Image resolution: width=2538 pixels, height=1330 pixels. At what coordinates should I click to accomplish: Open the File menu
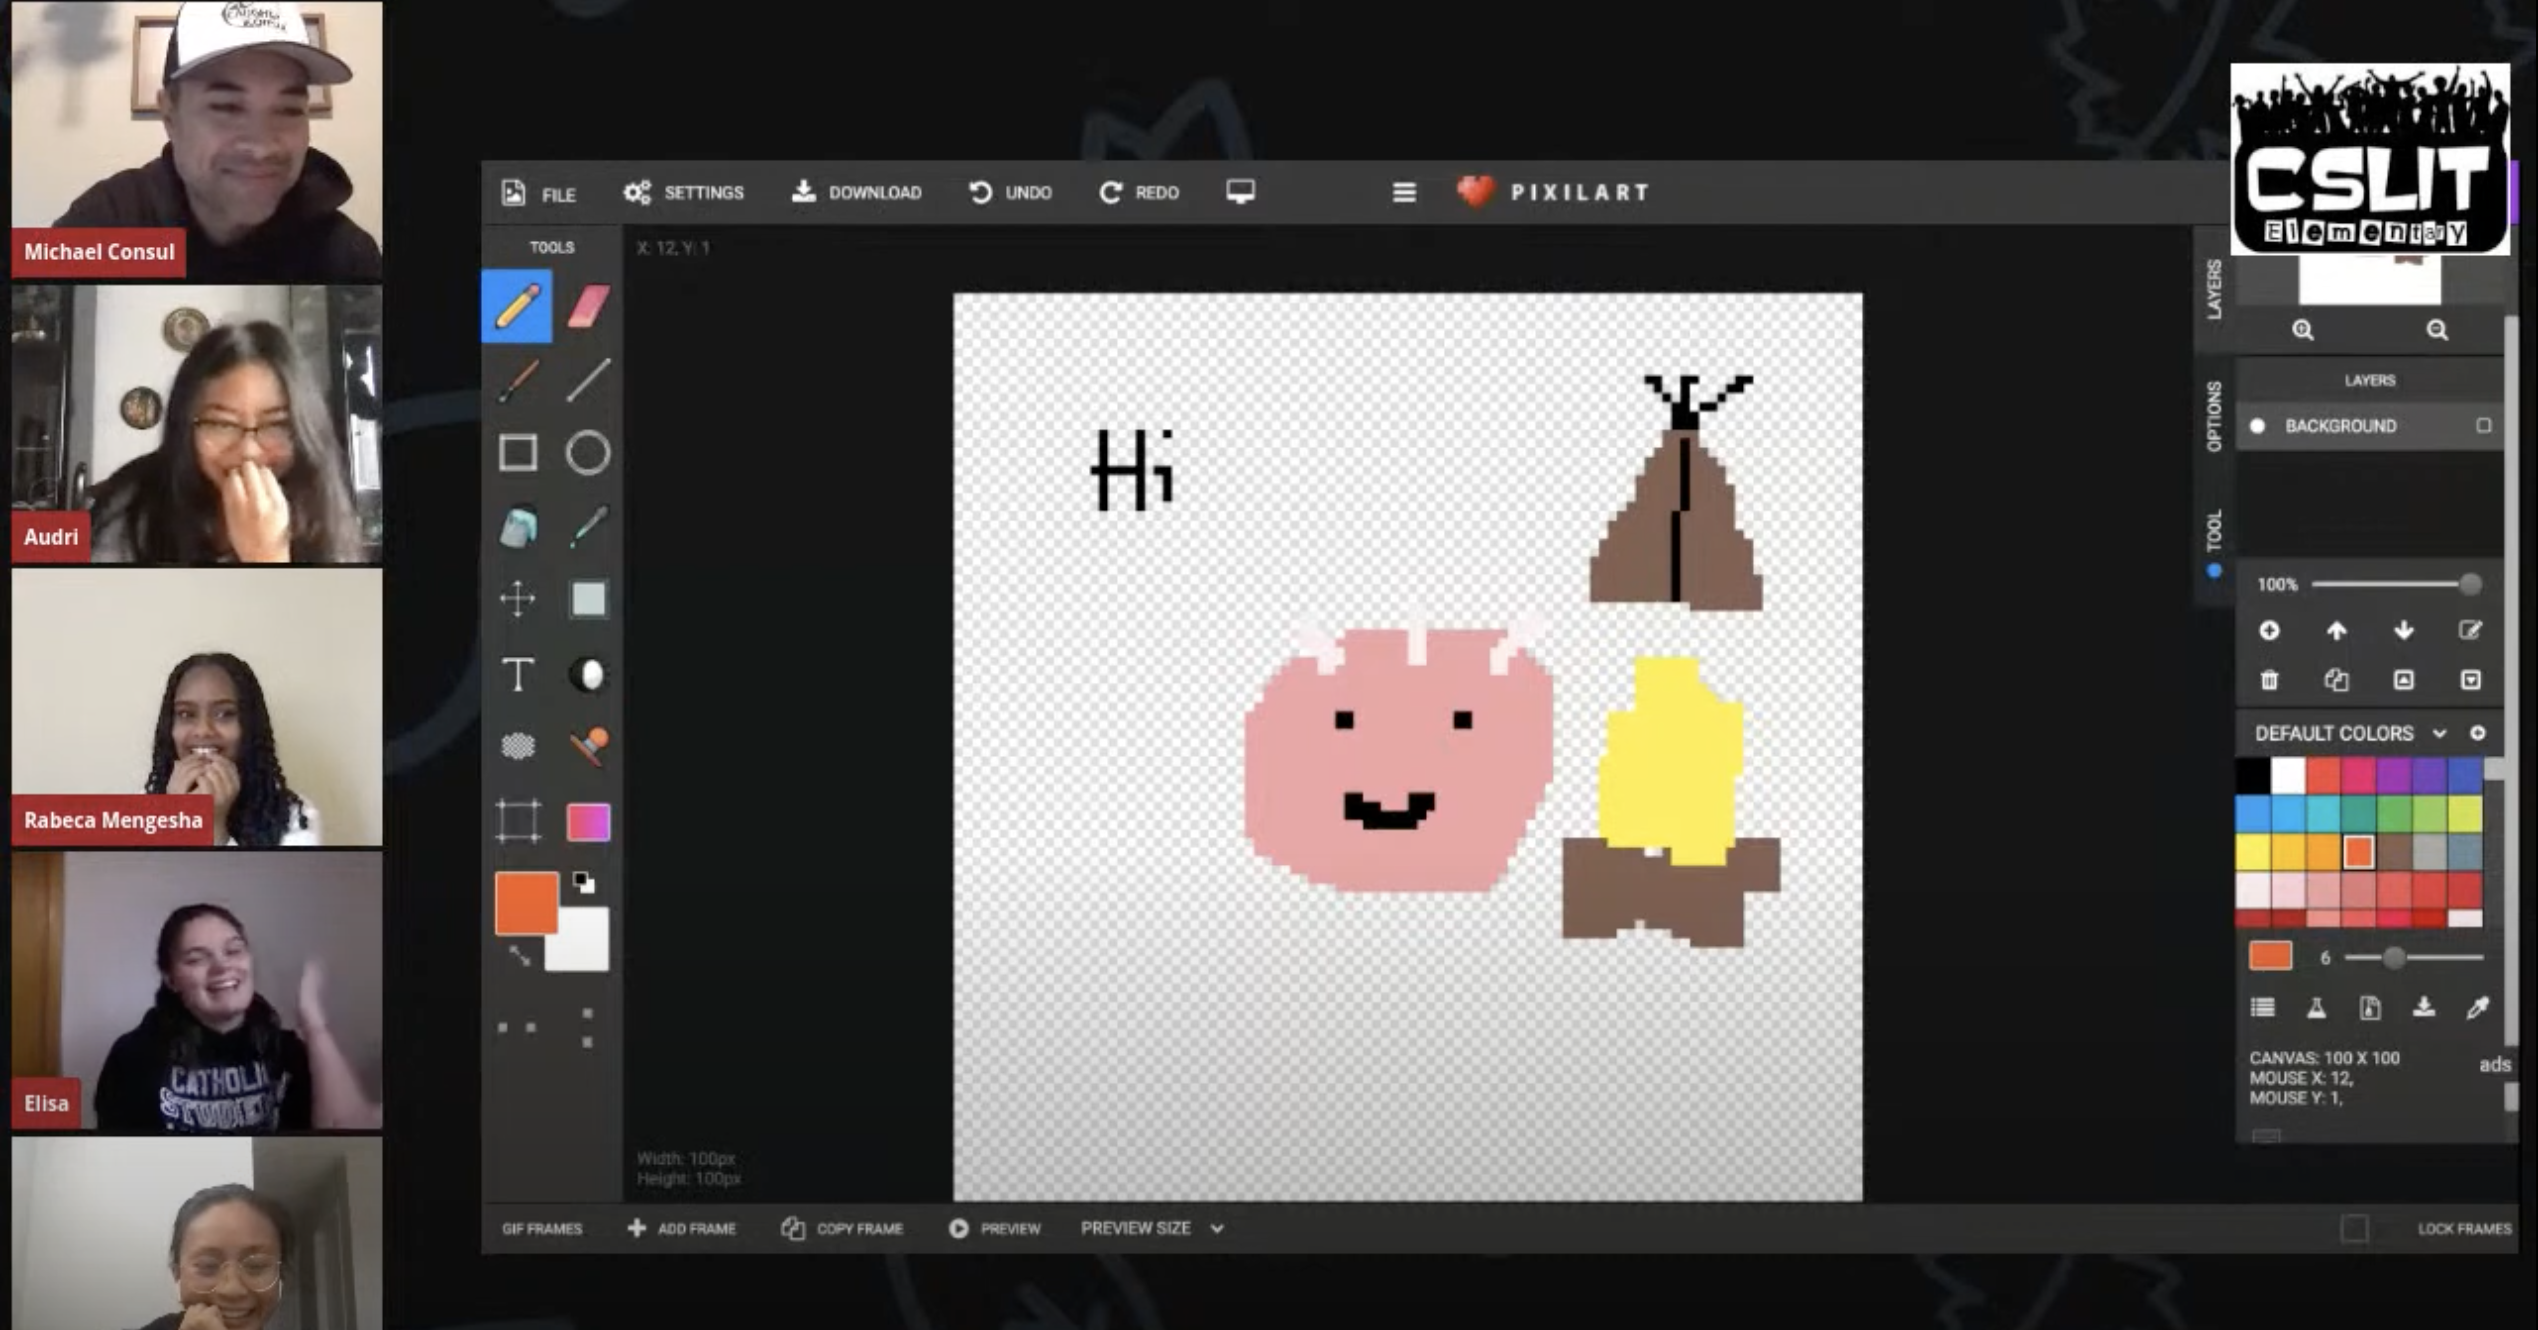click(x=540, y=193)
